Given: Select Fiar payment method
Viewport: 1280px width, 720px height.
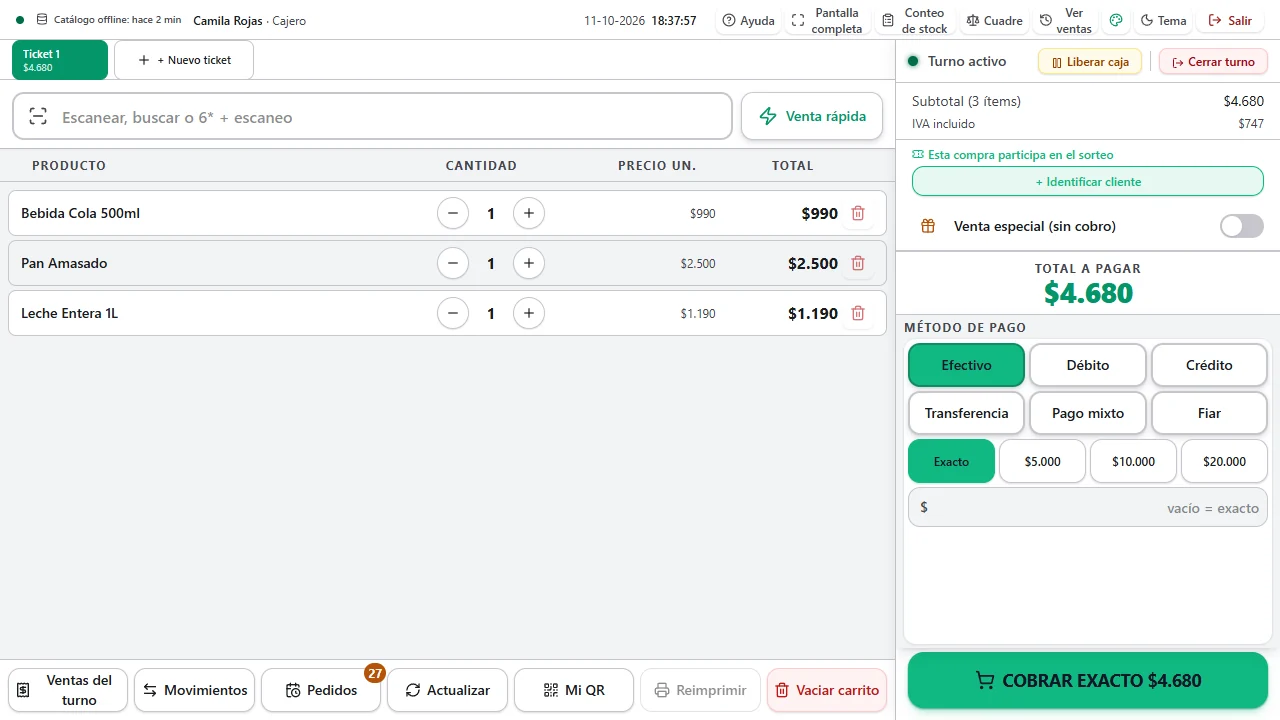Looking at the screenshot, I should (1209, 413).
